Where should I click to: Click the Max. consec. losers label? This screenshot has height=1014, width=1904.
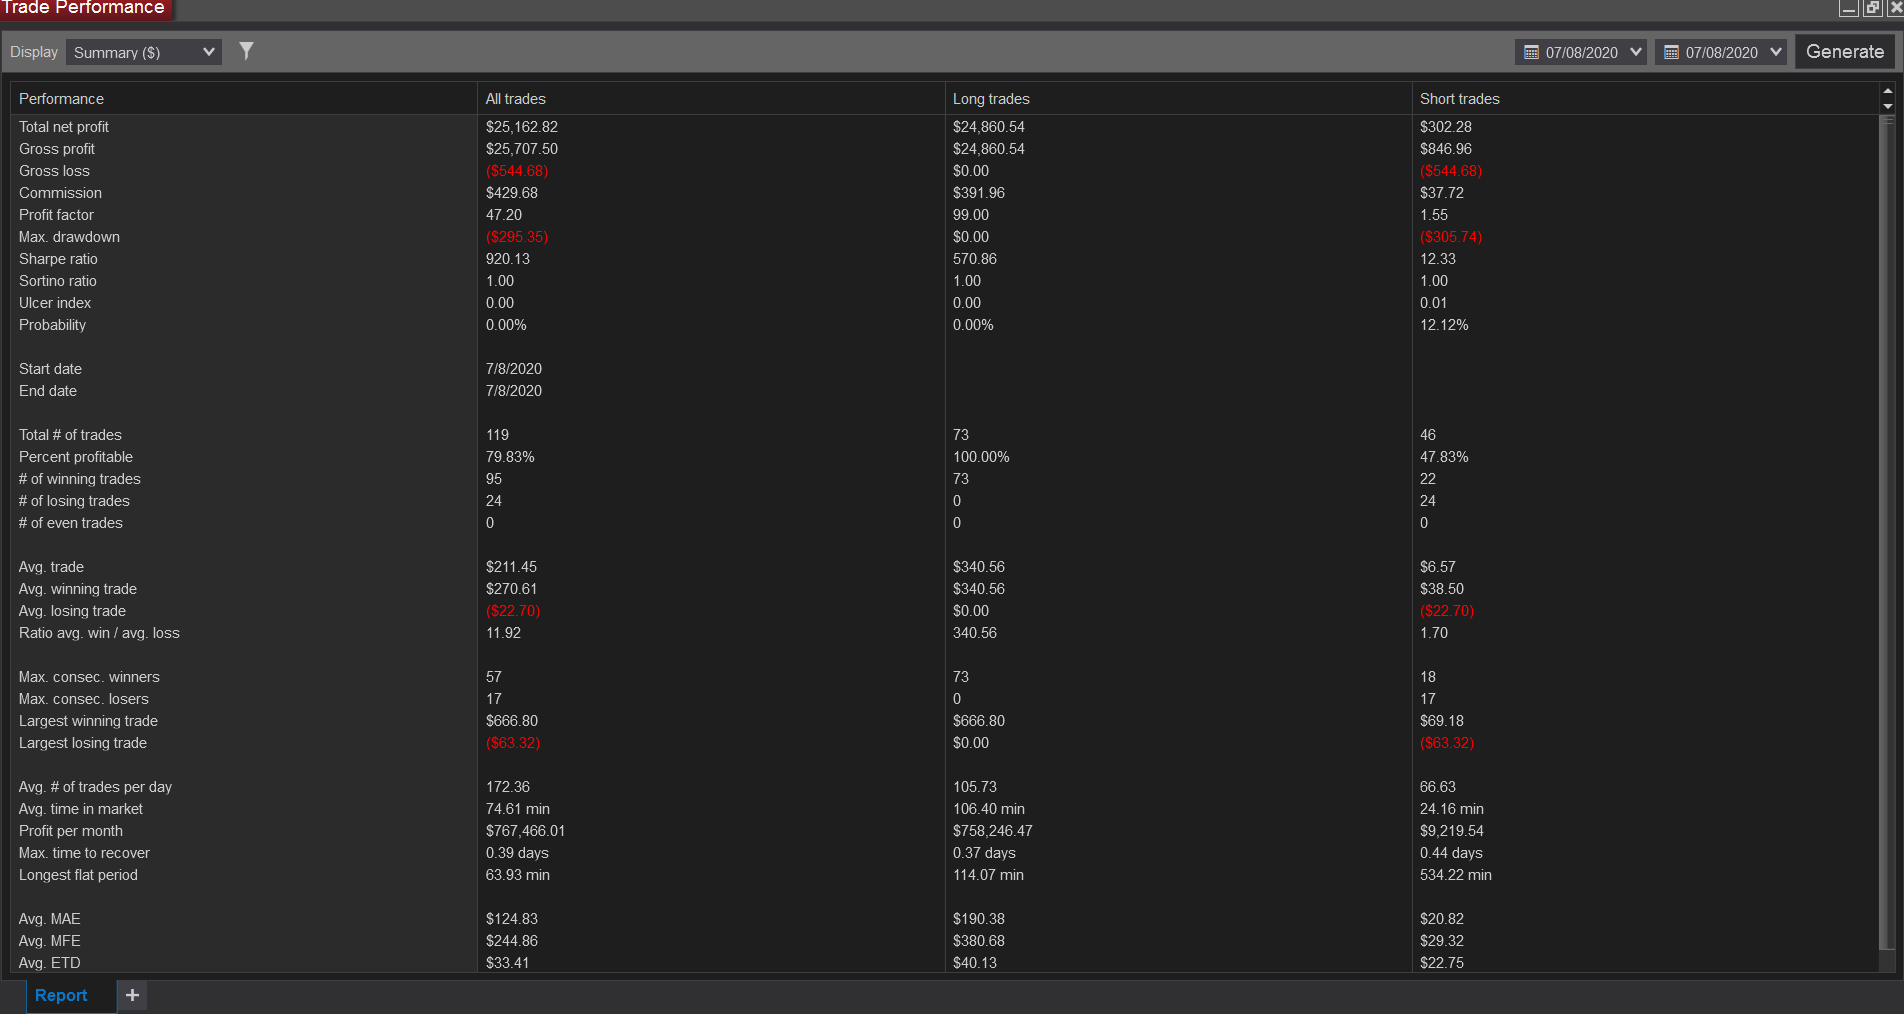point(84,699)
